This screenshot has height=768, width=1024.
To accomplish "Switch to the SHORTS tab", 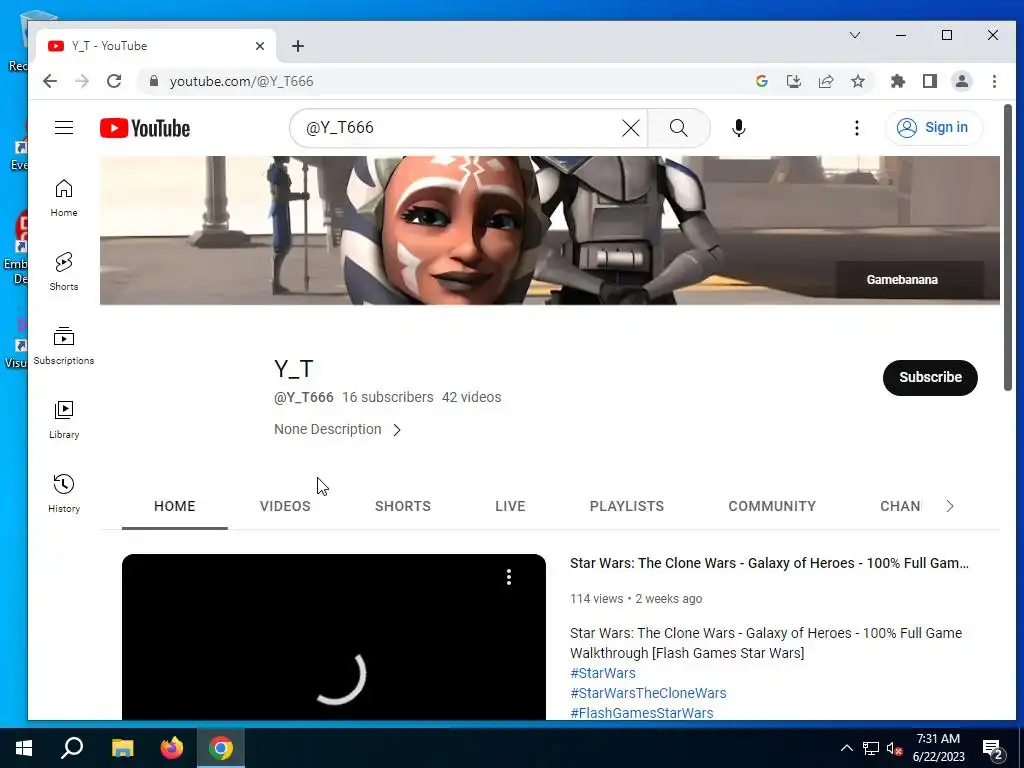I will (403, 506).
